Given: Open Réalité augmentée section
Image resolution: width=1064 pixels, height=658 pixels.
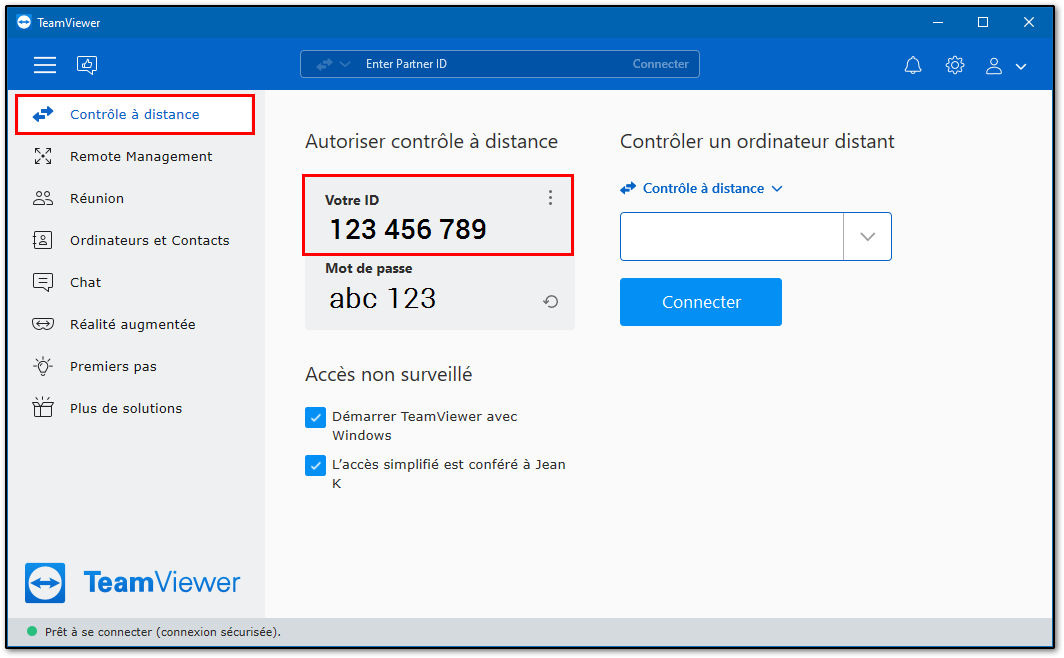Looking at the screenshot, I should click(135, 325).
